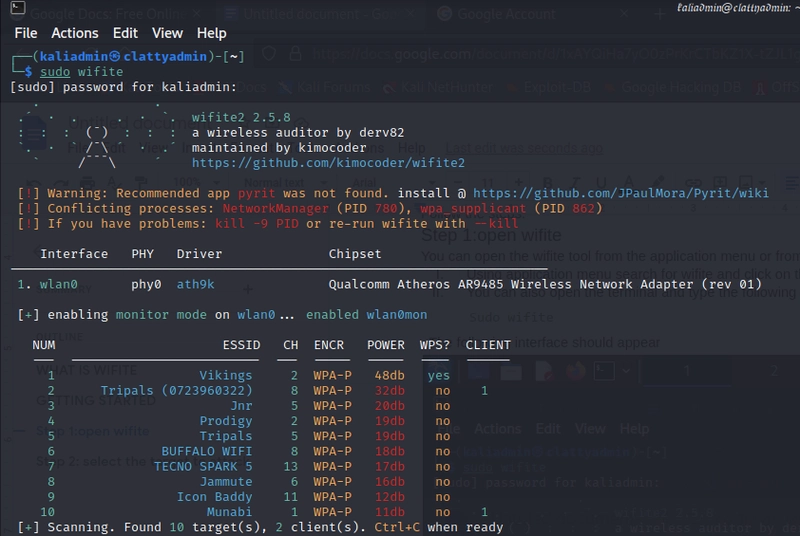Click the Chipset column header

(x=355, y=254)
